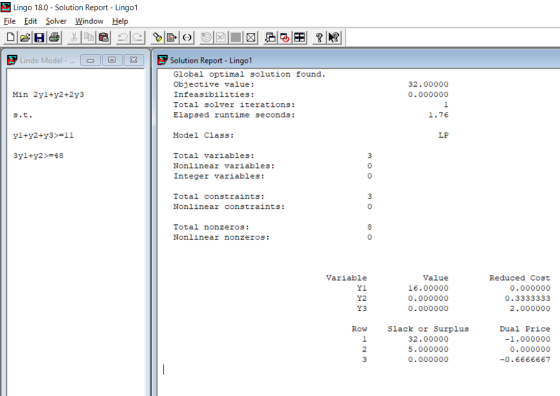560x396 pixels.
Task: Click the Open file folder icon
Action: point(25,37)
